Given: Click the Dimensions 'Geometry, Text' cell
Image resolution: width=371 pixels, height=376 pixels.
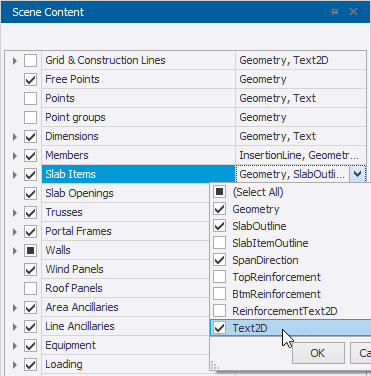Looking at the screenshot, I should [301, 136].
